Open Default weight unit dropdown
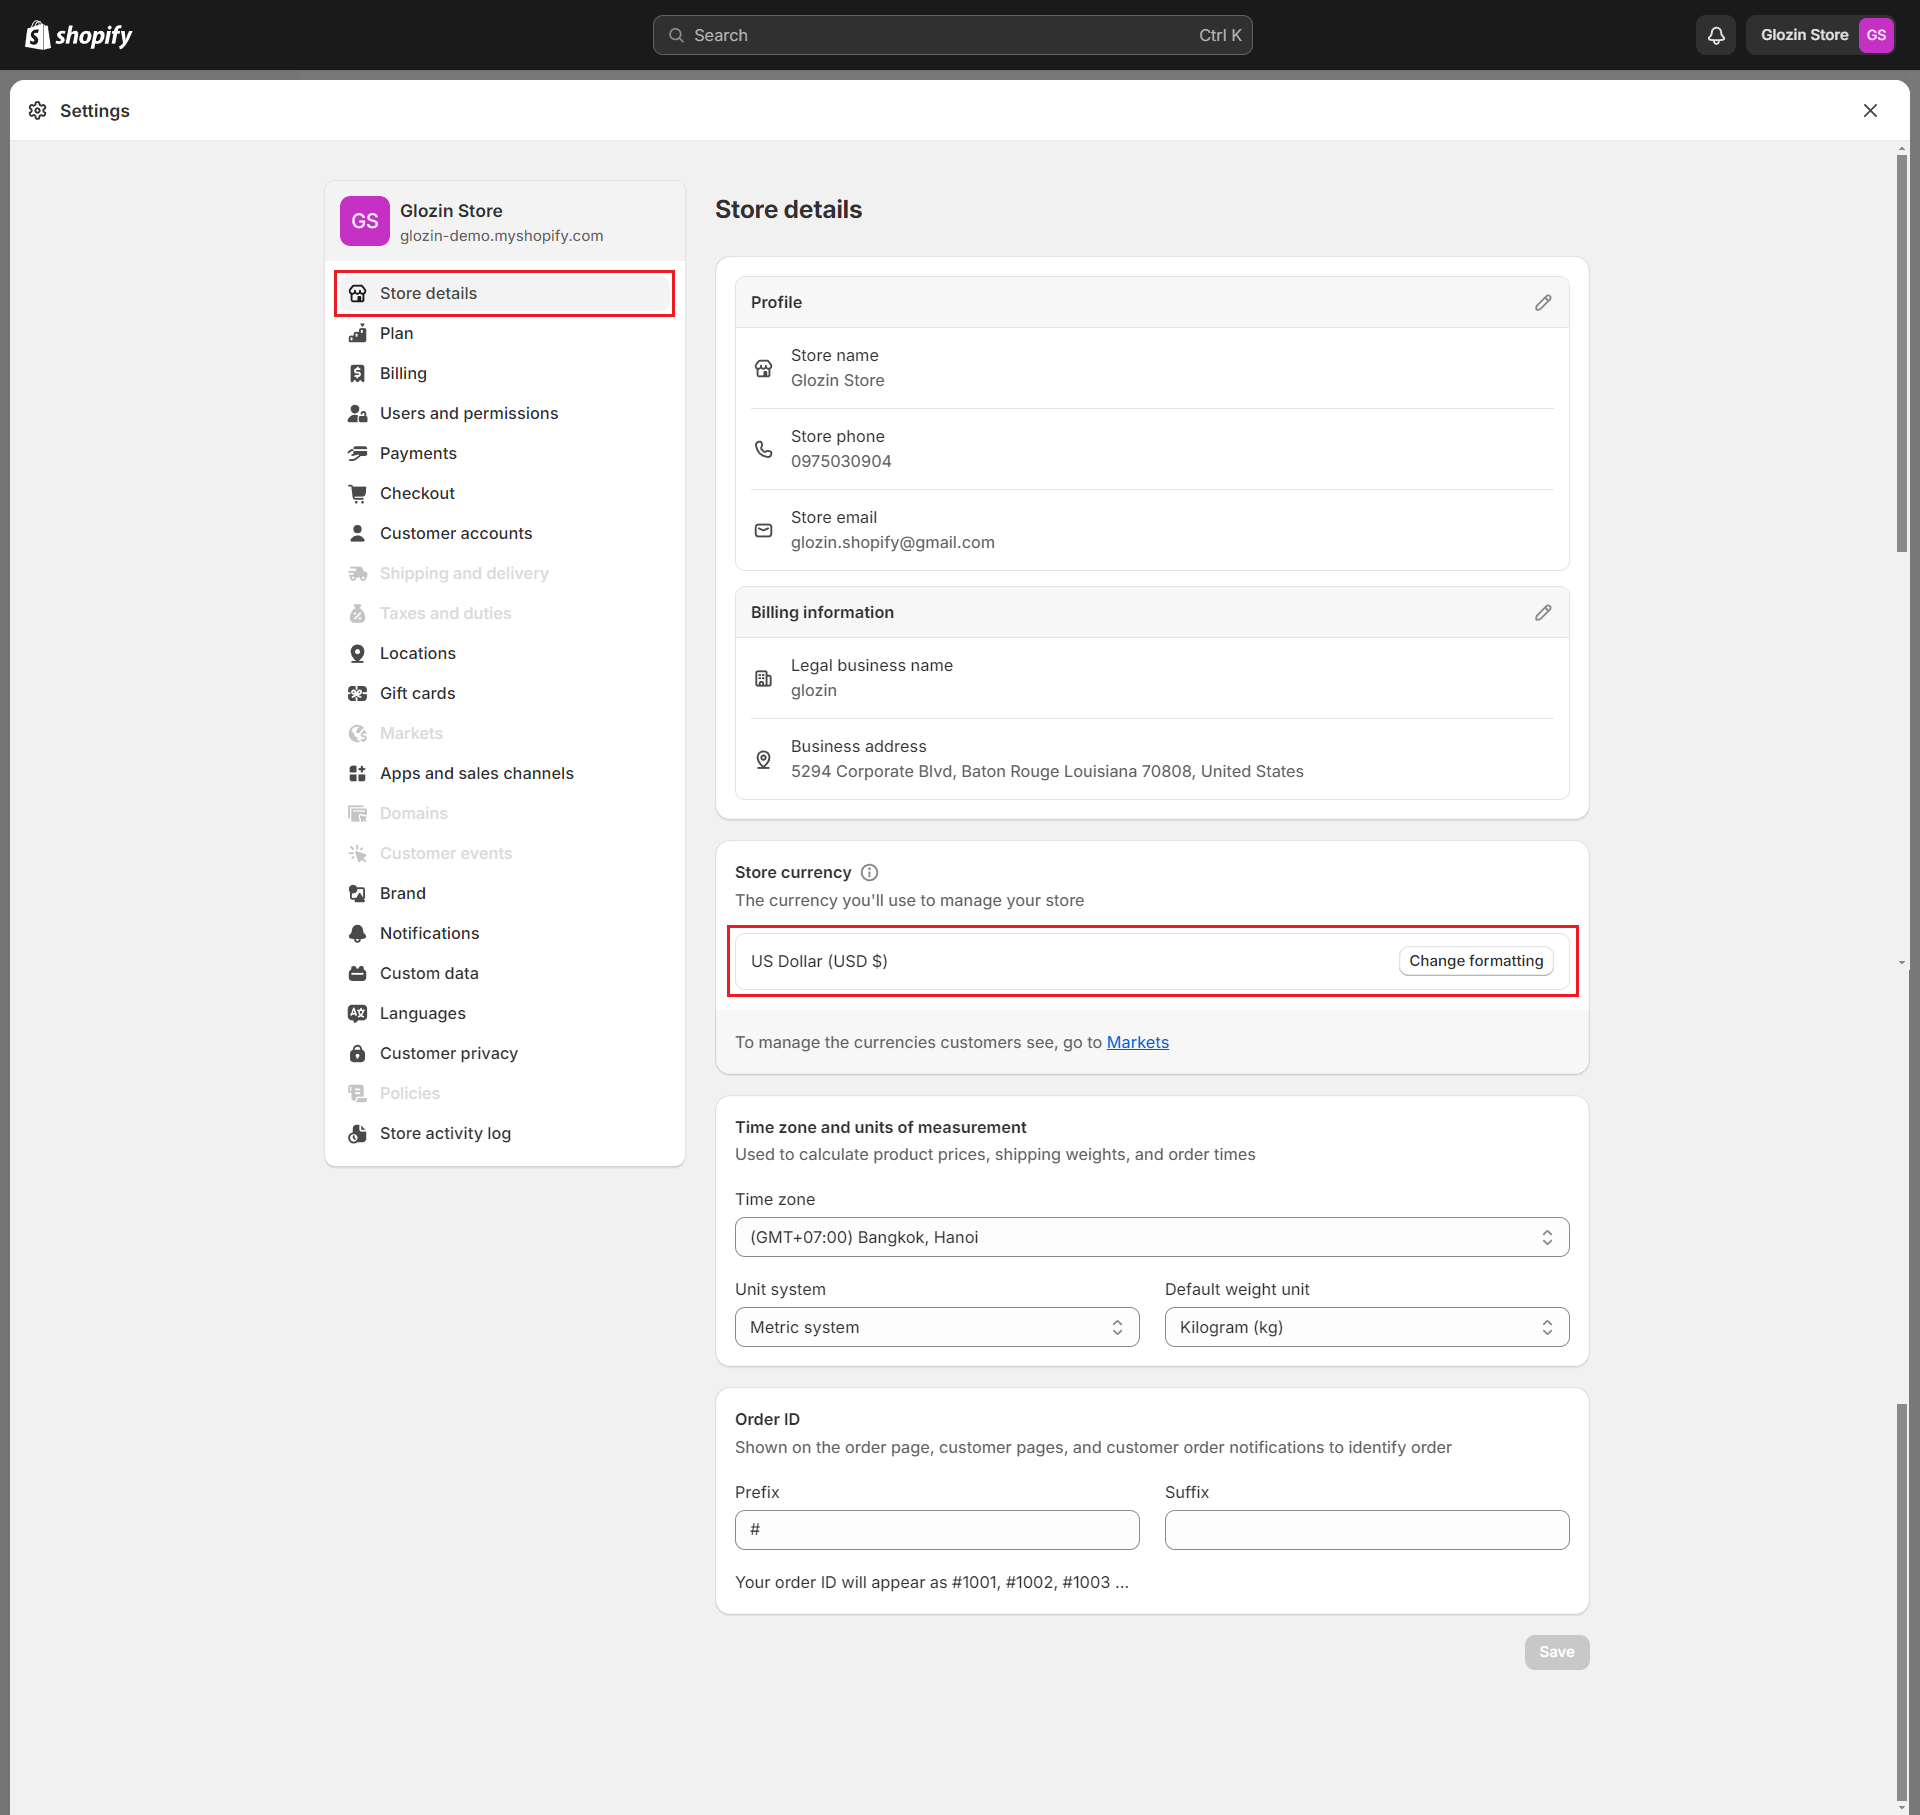 coord(1366,1327)
